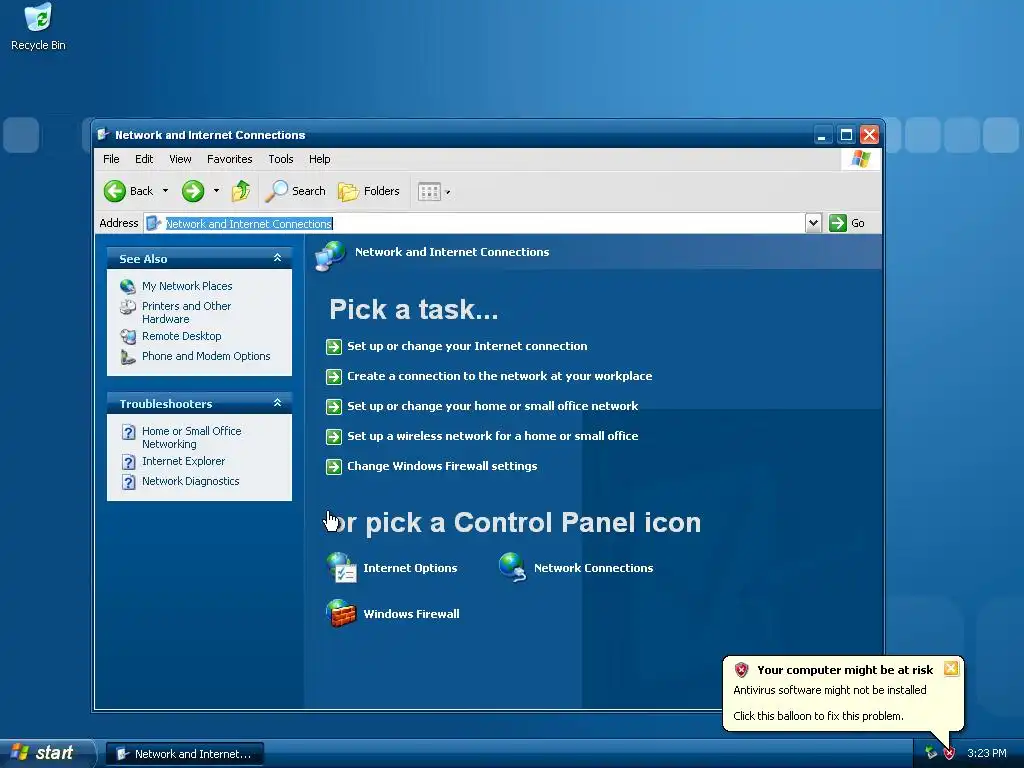Close the security warning balloon
Screen dimensions: 1024x768
[x=951, y=668]
